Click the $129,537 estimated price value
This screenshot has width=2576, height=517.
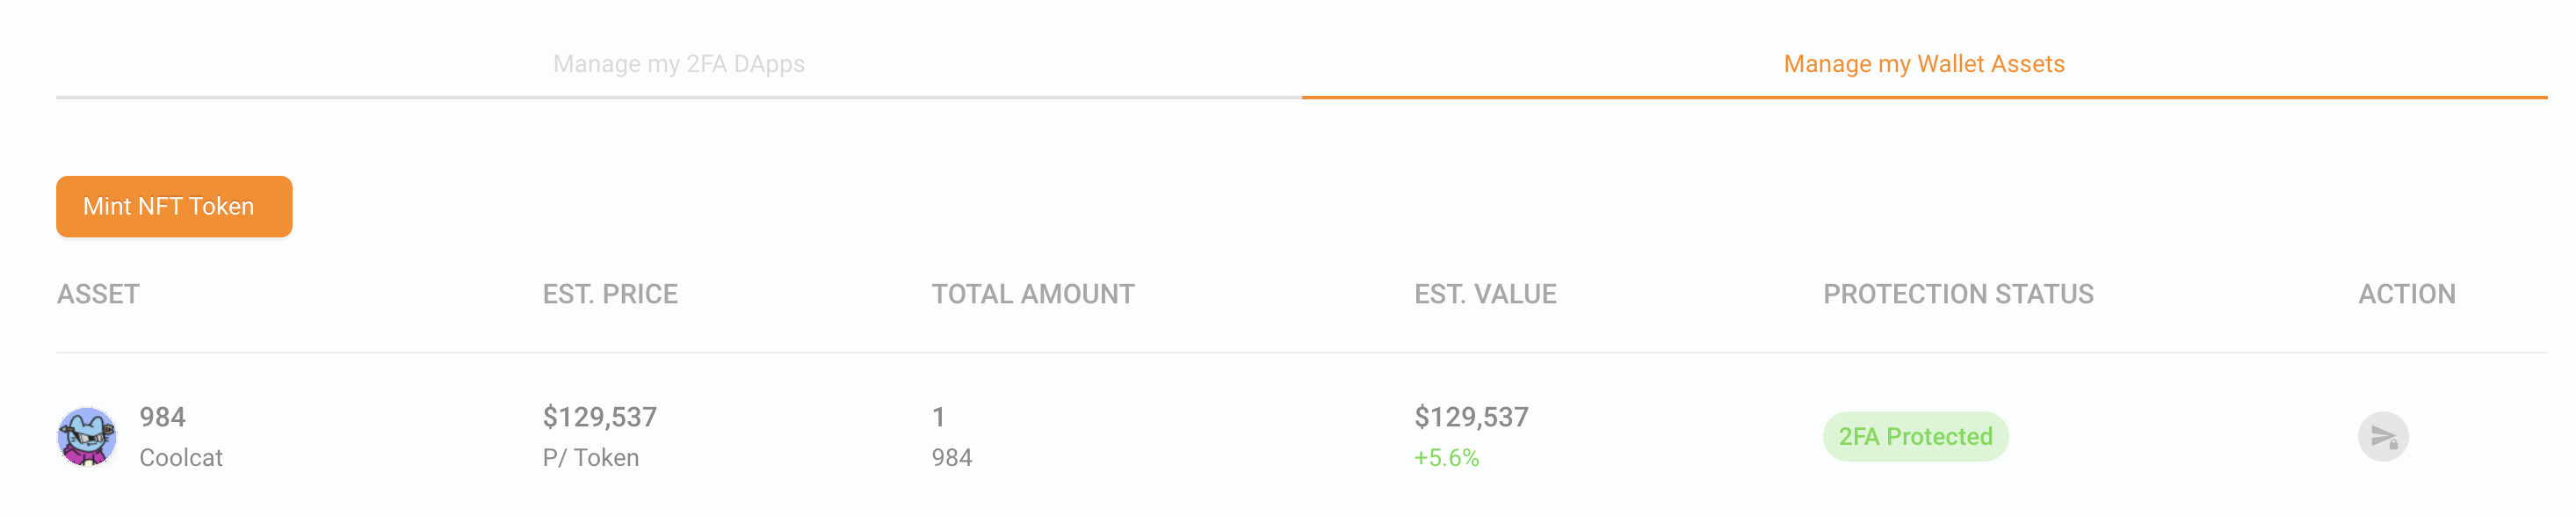tap(600, 417)
